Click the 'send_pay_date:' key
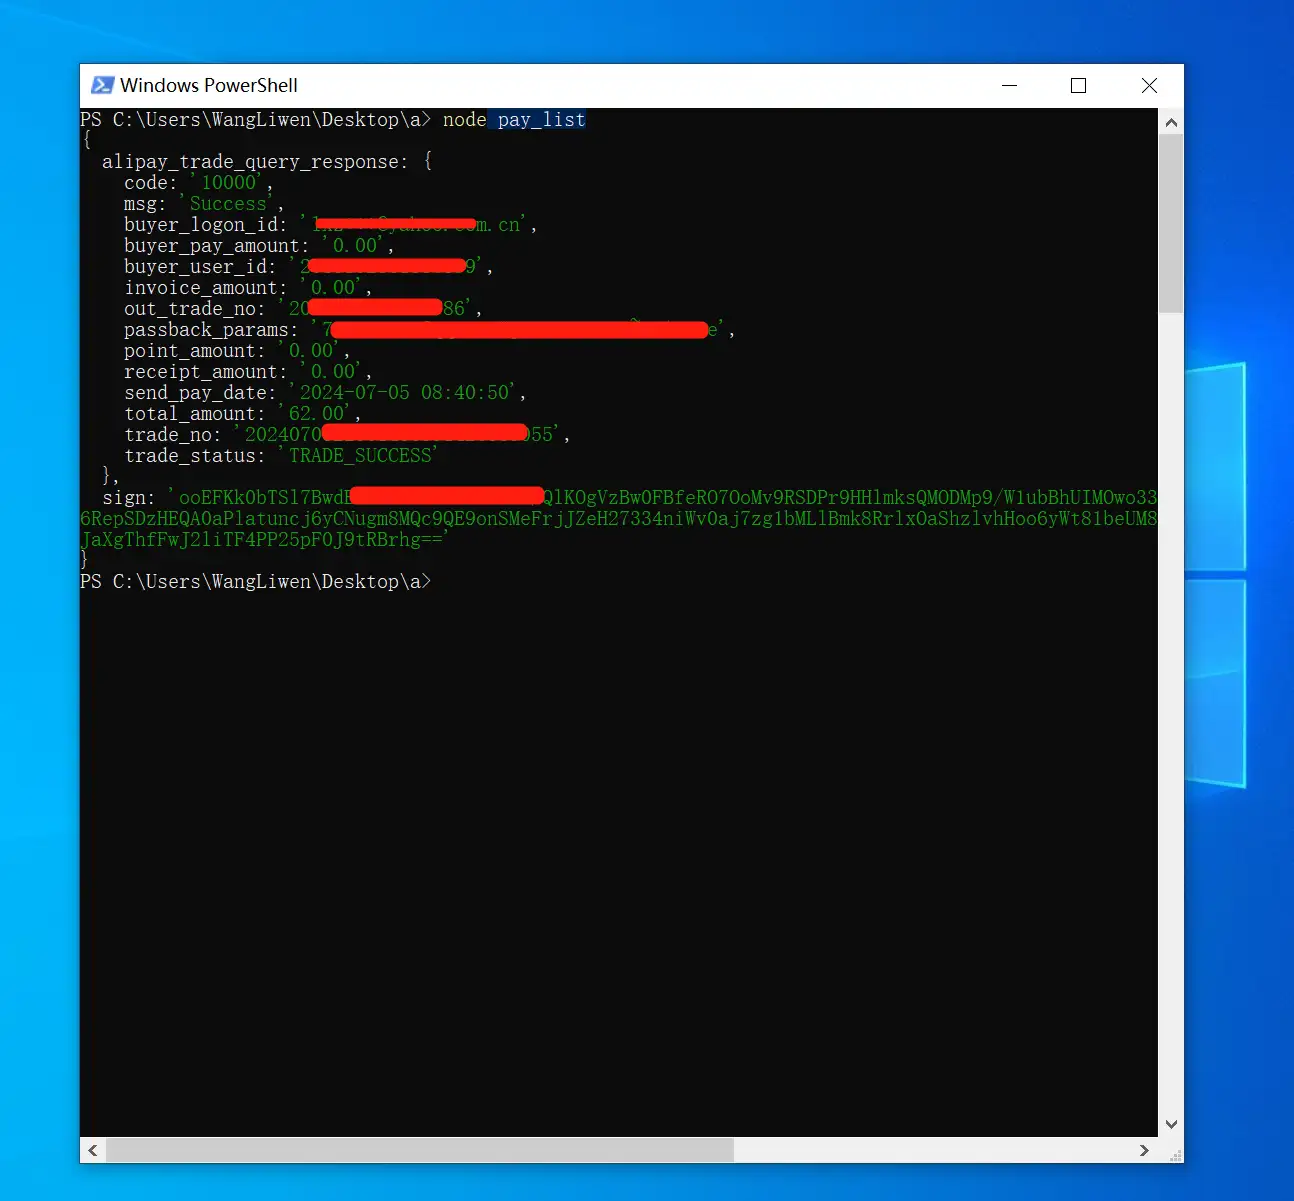The image size is (1294, 1201). [x=200, y=392]
